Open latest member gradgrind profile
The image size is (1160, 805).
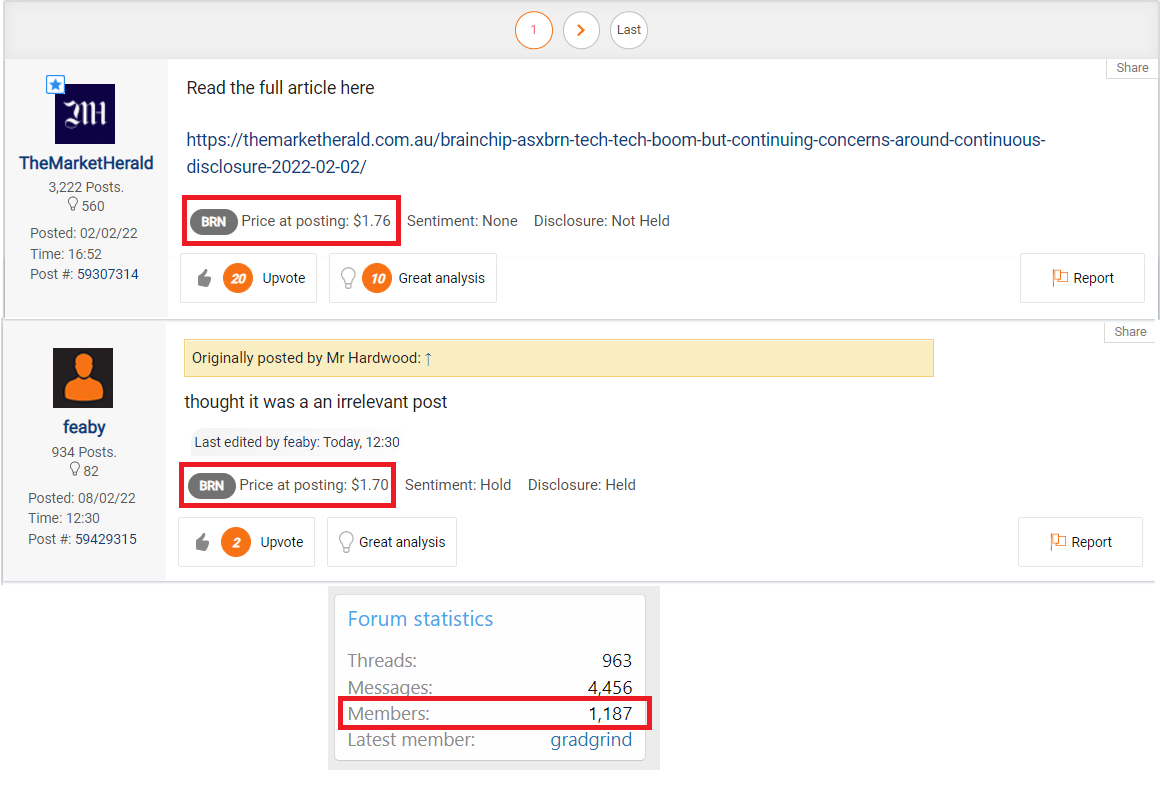point(591,740)
